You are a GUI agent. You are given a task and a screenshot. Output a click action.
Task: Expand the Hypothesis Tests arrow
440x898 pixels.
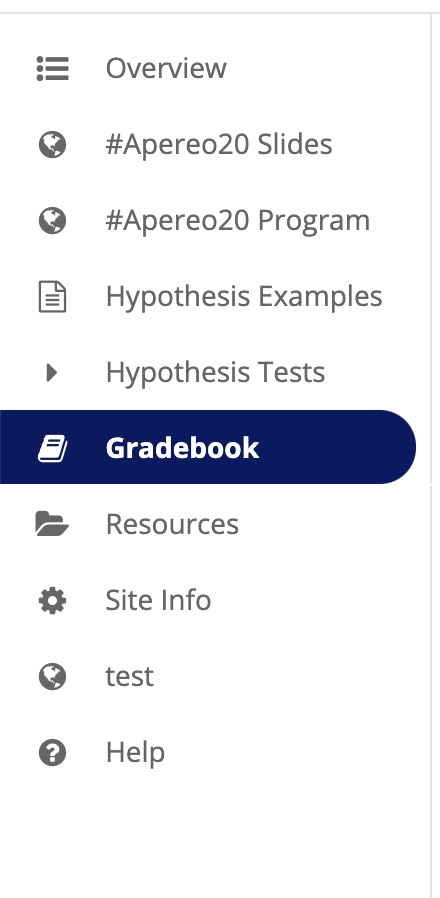(52, 373)
